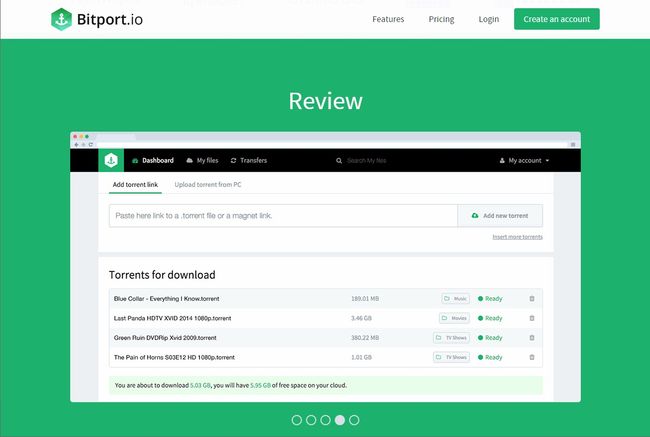This screenshot has height=437, width=650.
Task: Delete Pain of Horns torrent with trash icon
Action: pyautogui.click(x=532, y=357)
